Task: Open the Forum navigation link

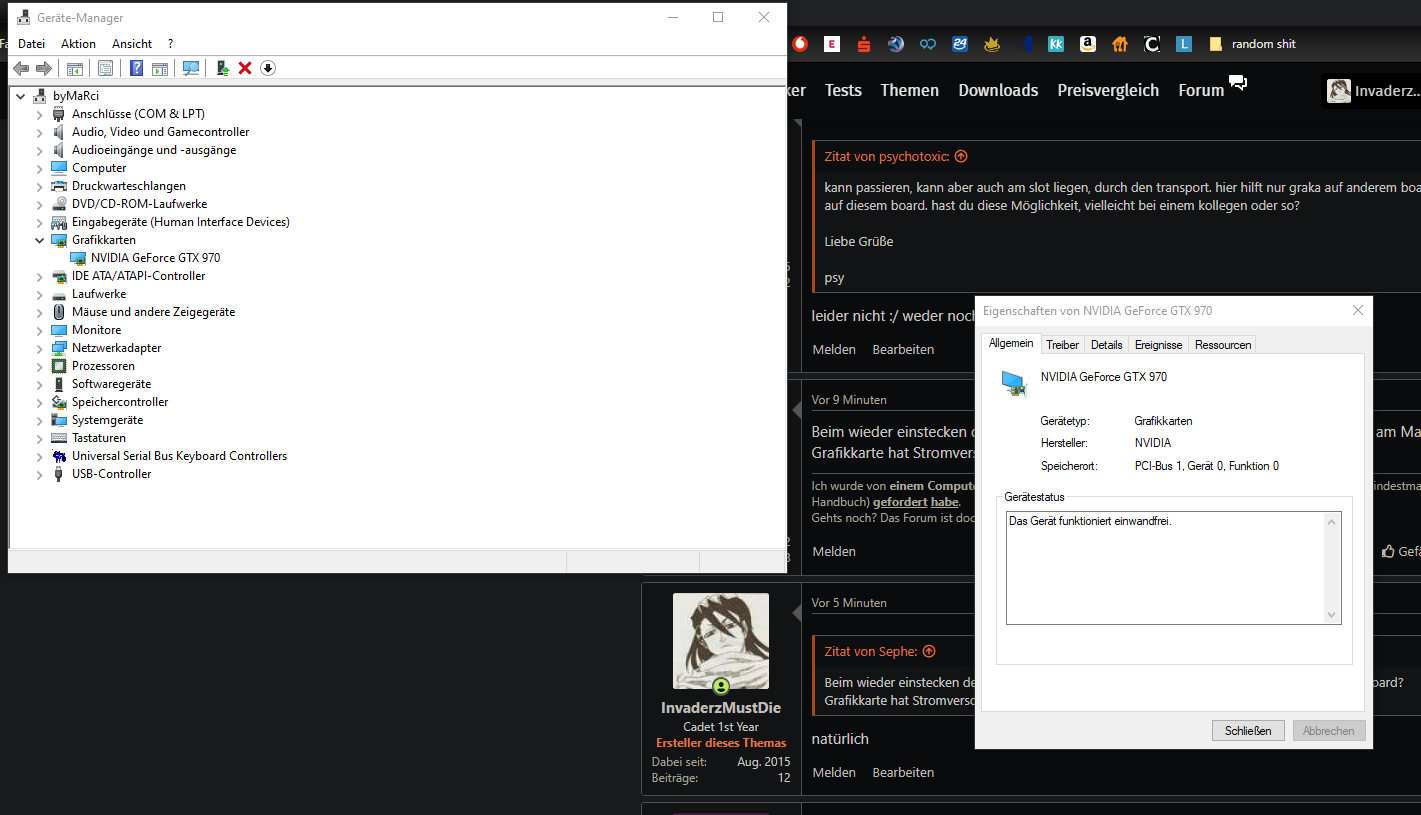Action: click(x=1201, y=90)
